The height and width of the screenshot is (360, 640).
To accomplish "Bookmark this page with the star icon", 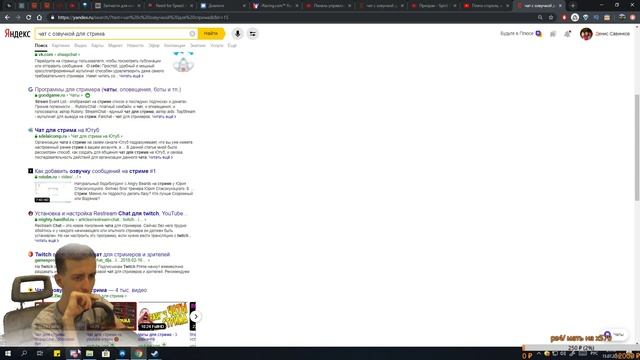I will click(551, 18).
